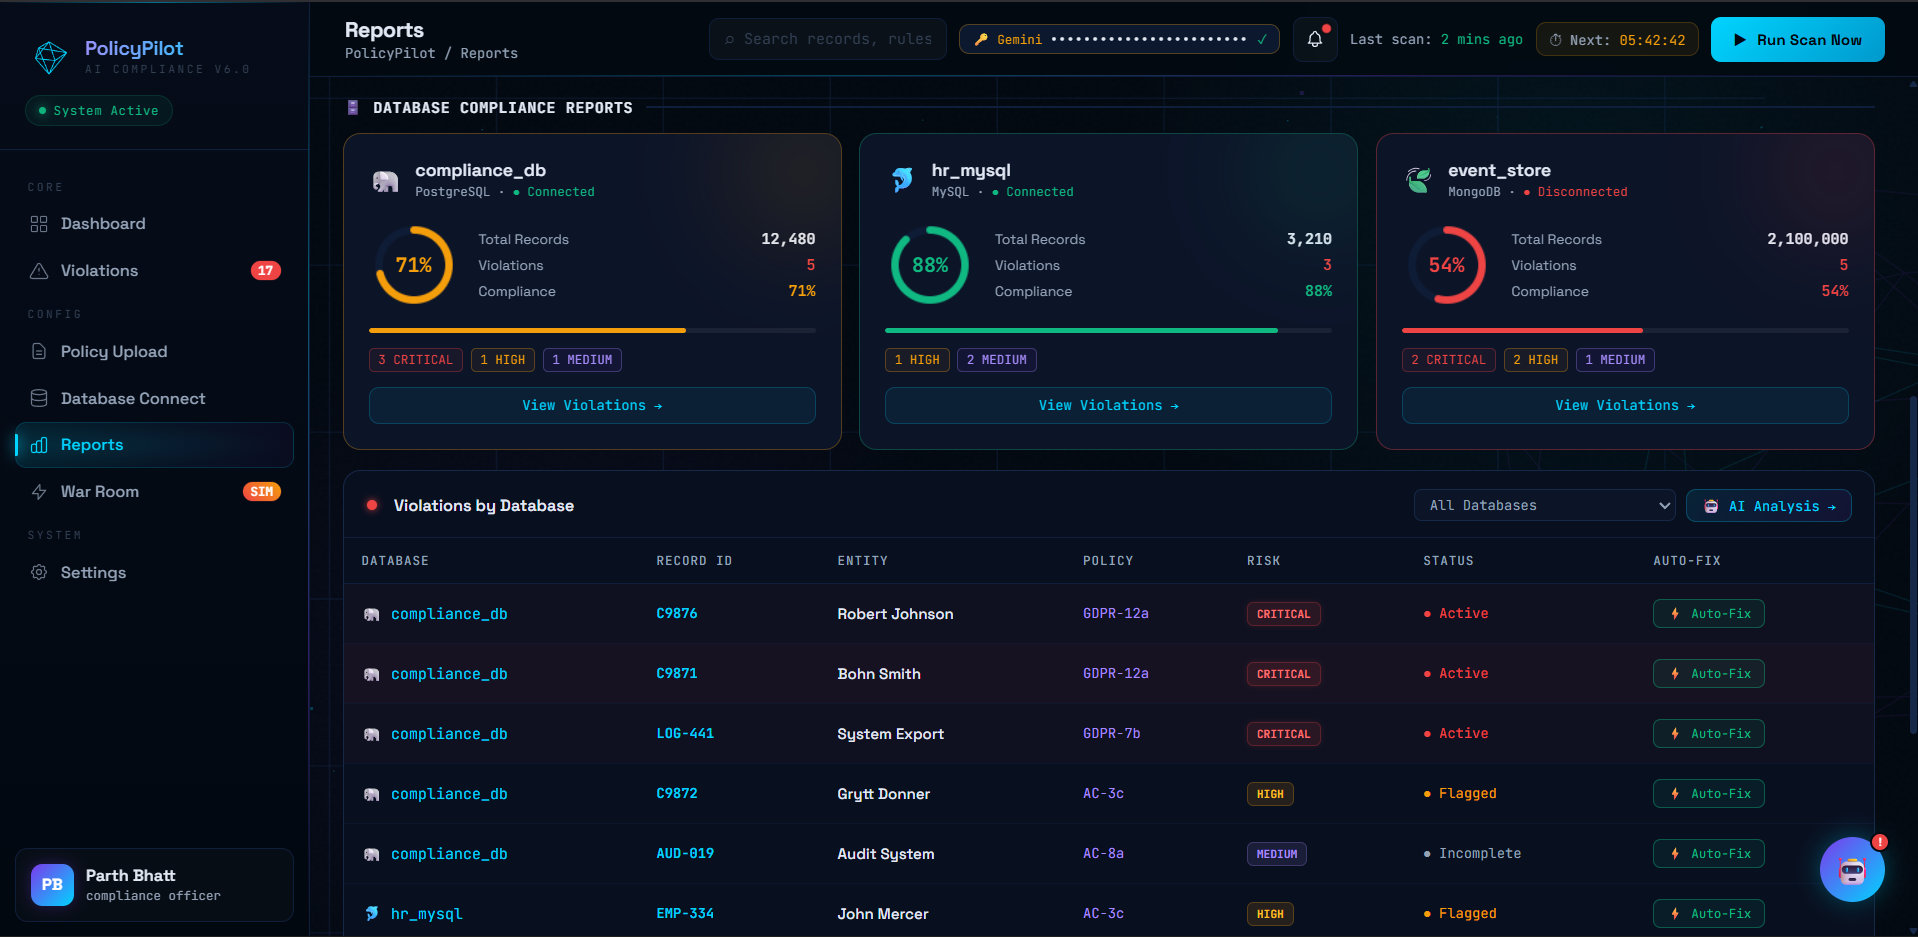Viewport: 1918px width, 937px height.
Task: Click the event_store red progress bar
Action: tap(1625, 330)
